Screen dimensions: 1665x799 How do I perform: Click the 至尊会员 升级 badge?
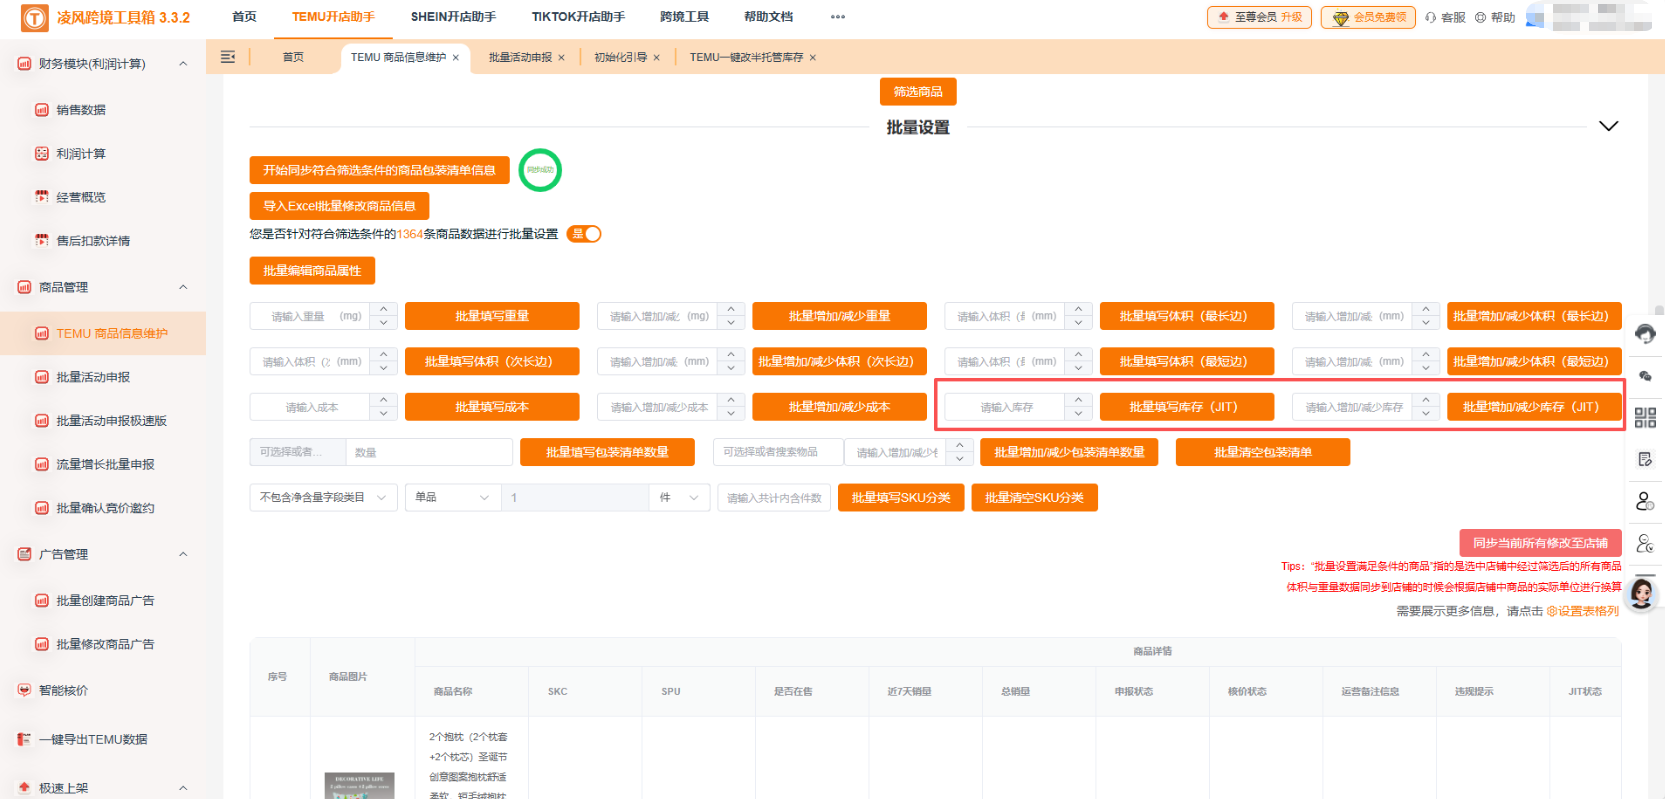point(1259,17)
